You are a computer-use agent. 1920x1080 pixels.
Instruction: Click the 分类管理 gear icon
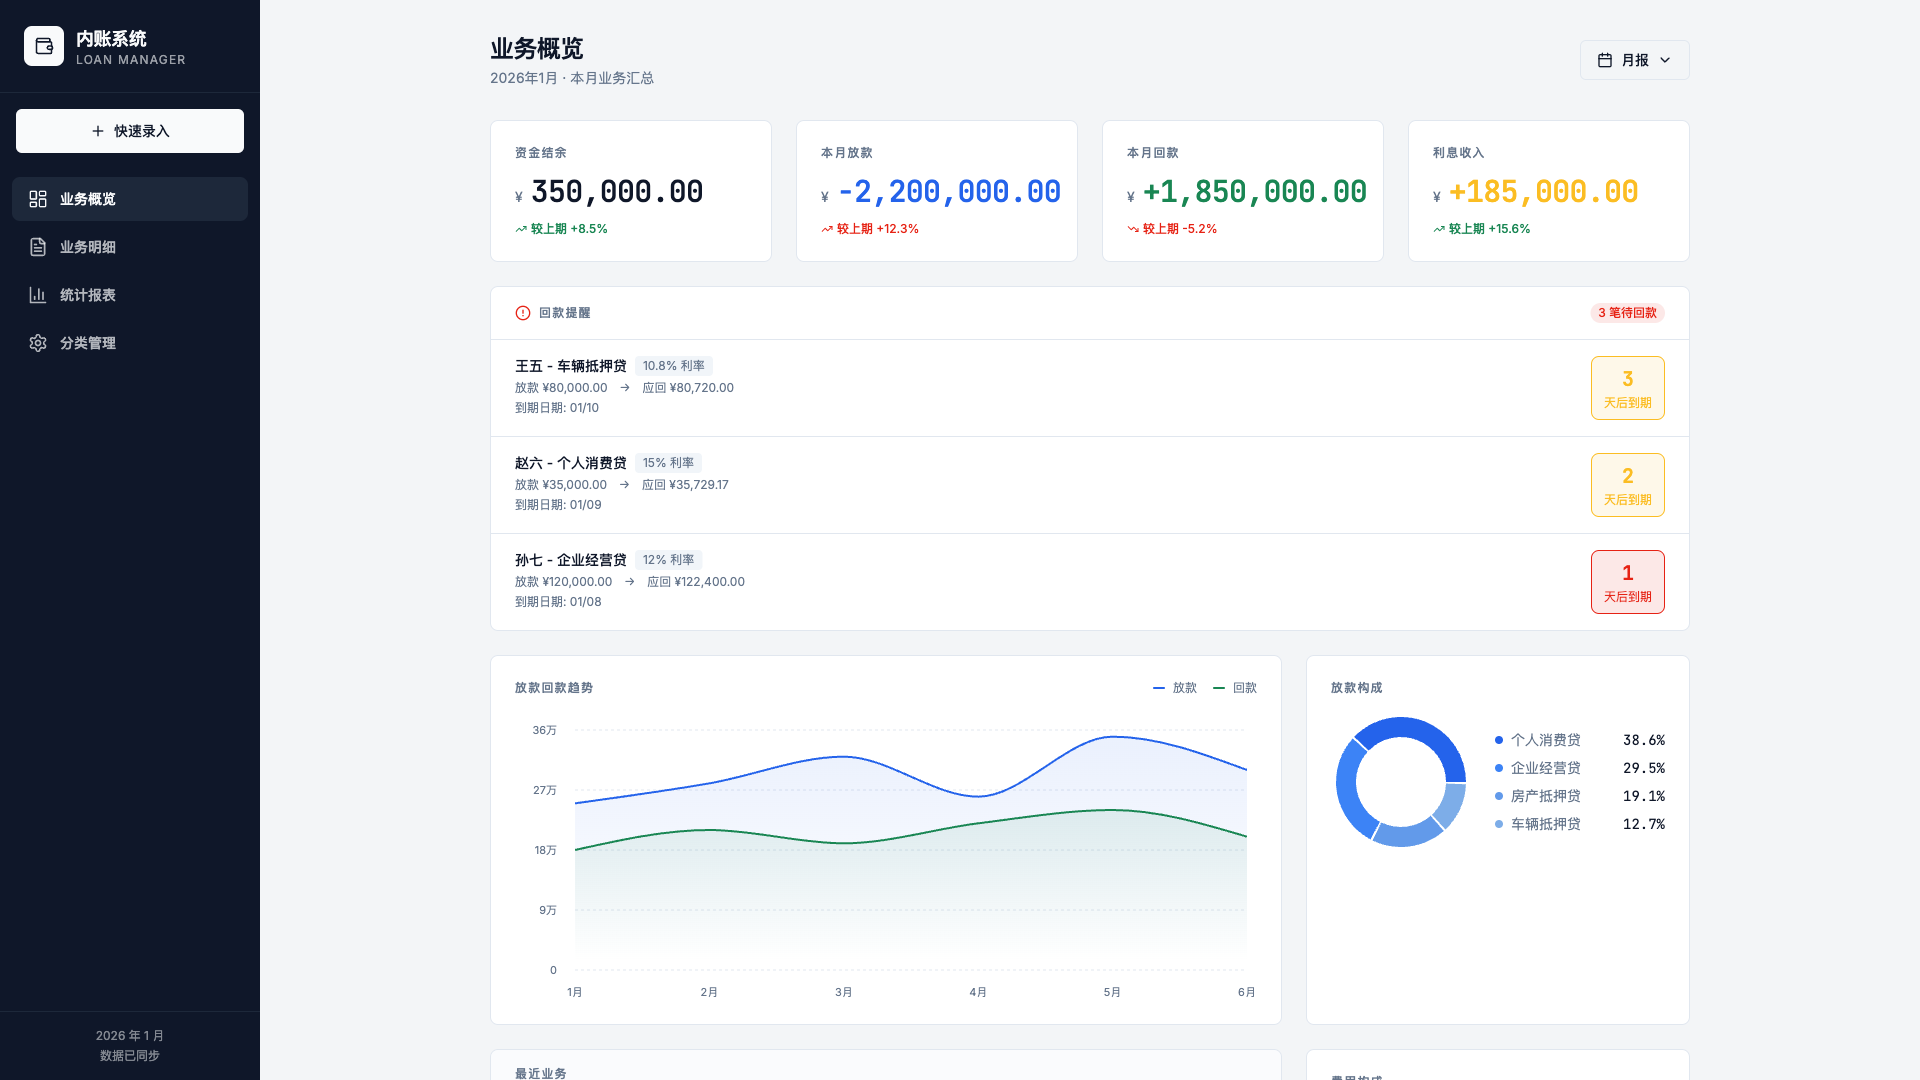38,343
